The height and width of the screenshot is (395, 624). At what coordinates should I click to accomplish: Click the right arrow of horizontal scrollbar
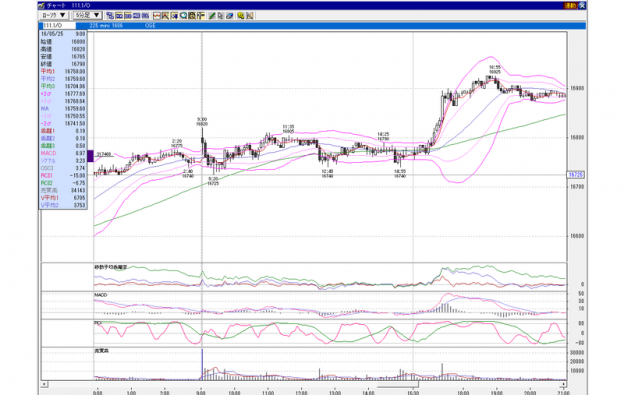(x=563, y=384)
